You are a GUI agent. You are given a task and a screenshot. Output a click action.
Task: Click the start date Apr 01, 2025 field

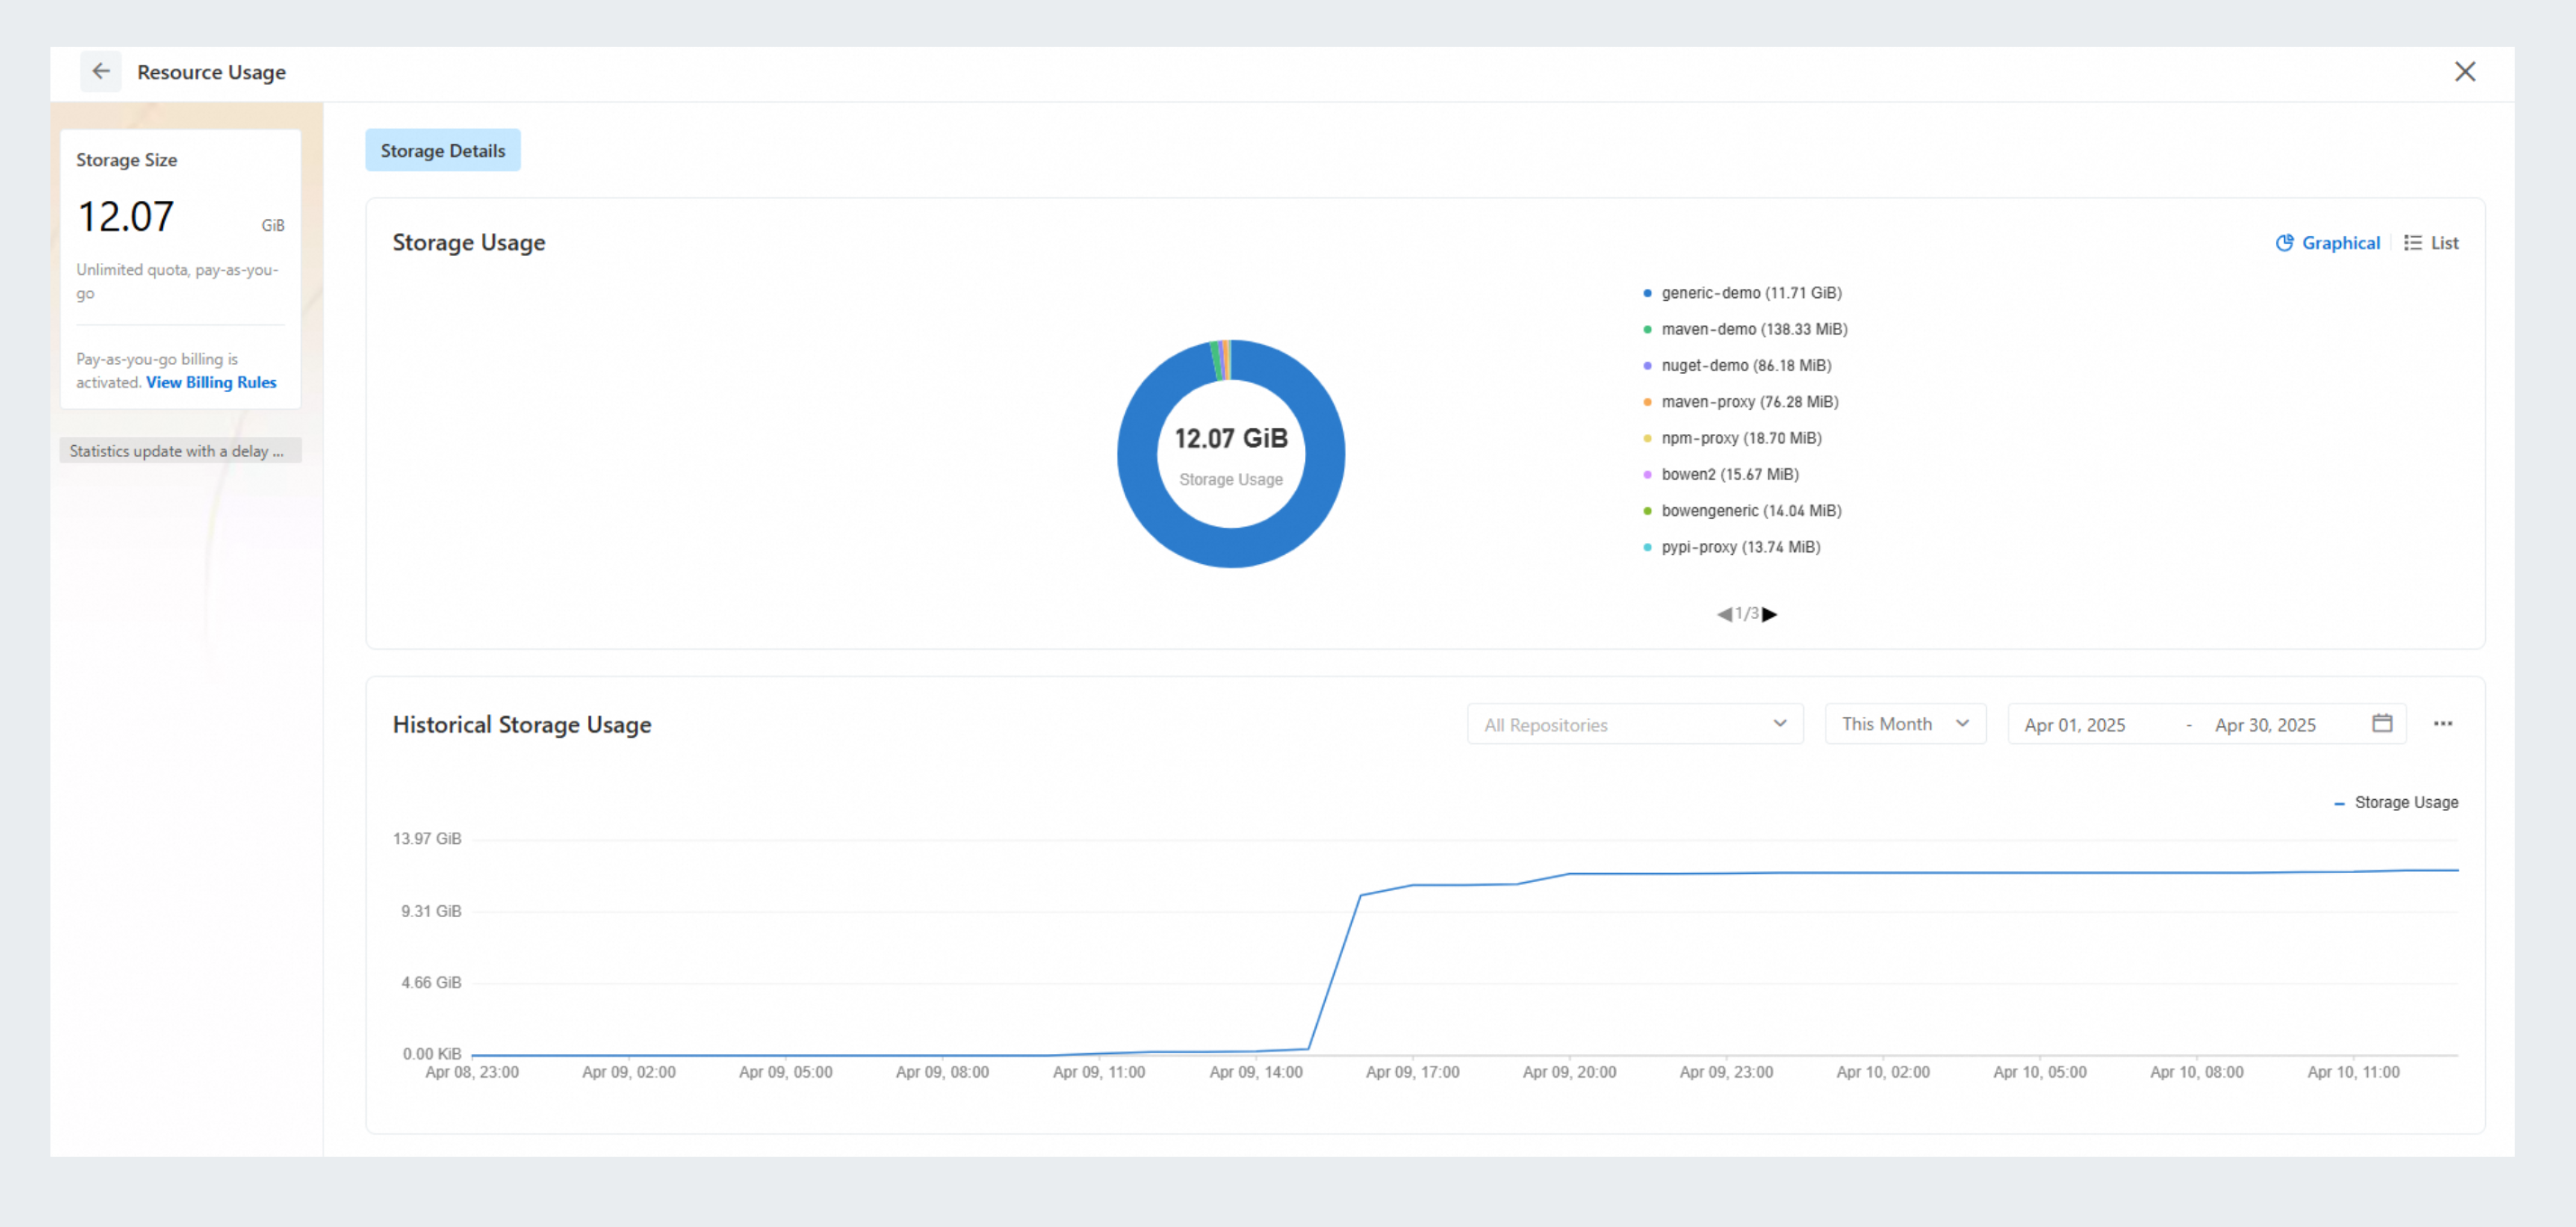click(2074, 725)
